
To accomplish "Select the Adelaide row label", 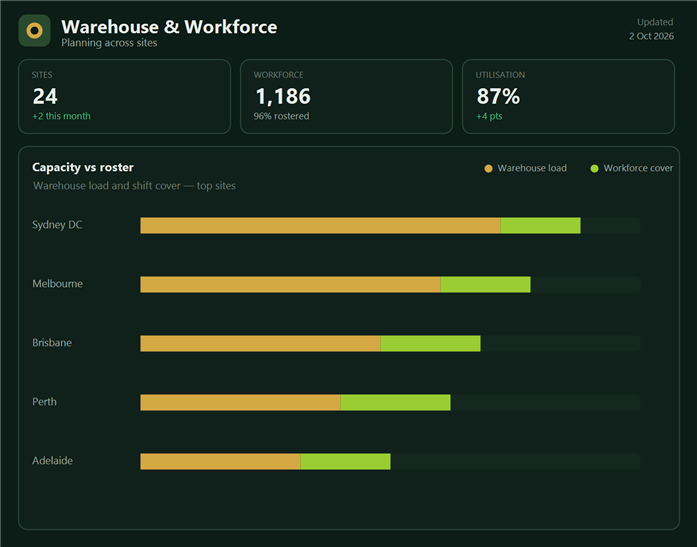I will point(52,460).
